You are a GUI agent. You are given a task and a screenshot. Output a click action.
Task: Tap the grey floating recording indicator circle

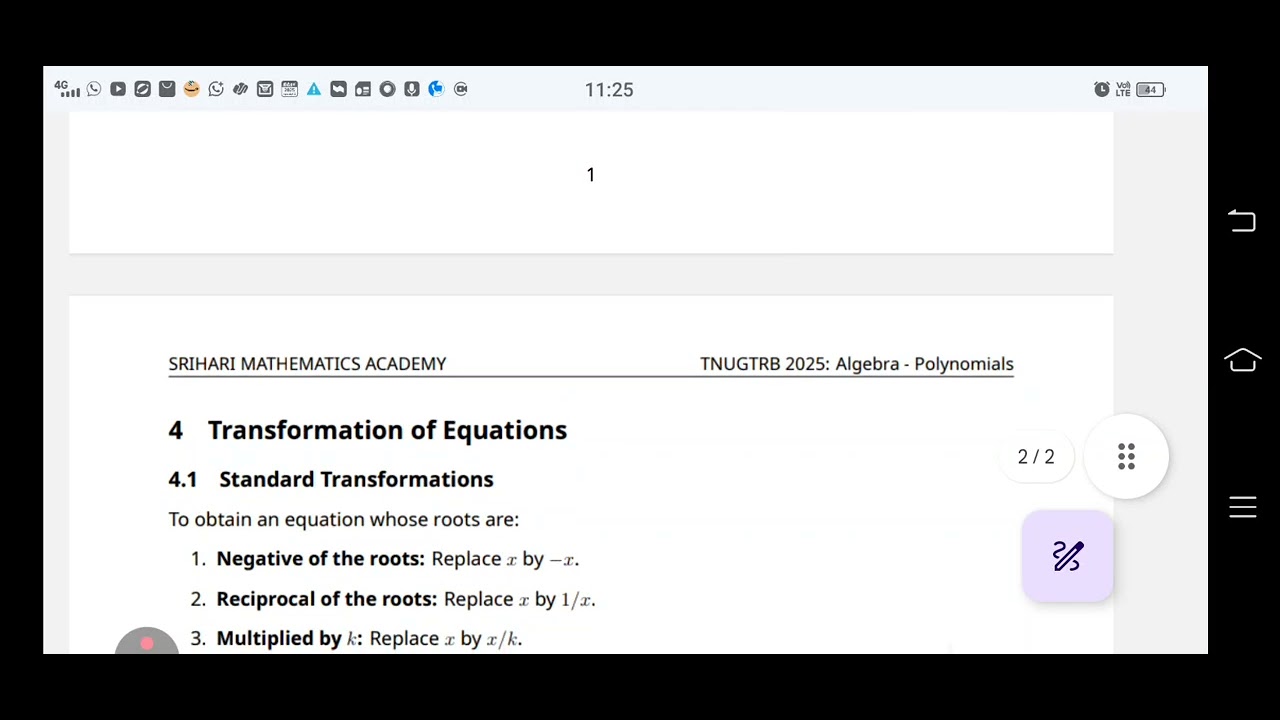[x=147, y=641]
